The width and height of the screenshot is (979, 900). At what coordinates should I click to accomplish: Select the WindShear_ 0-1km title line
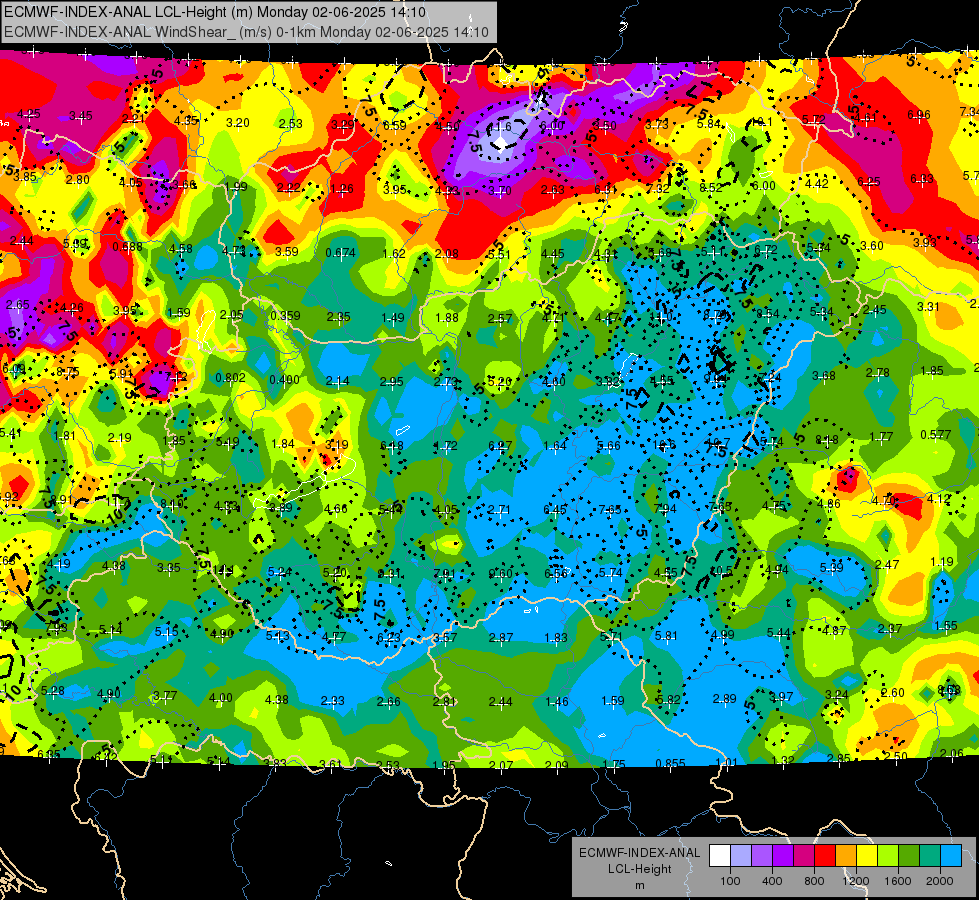[246, 32]
